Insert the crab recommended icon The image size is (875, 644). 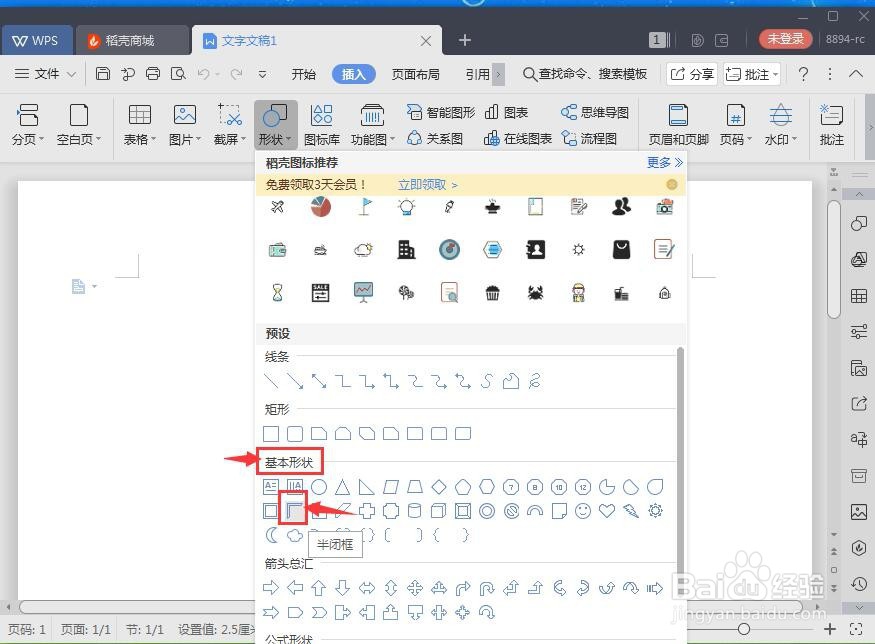[x=535, y=292]
